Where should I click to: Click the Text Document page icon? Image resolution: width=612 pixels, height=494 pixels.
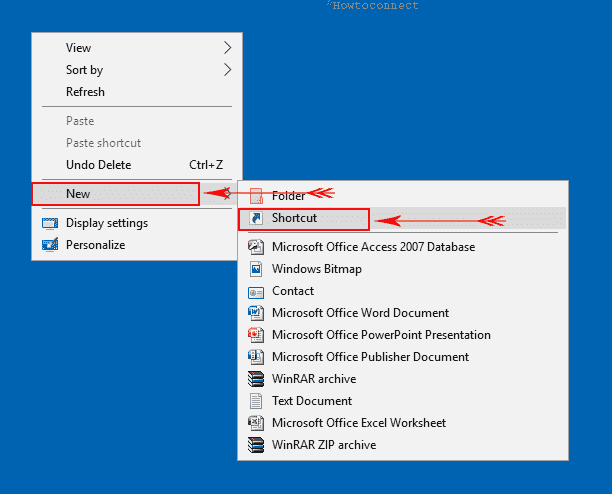point(256,401)
